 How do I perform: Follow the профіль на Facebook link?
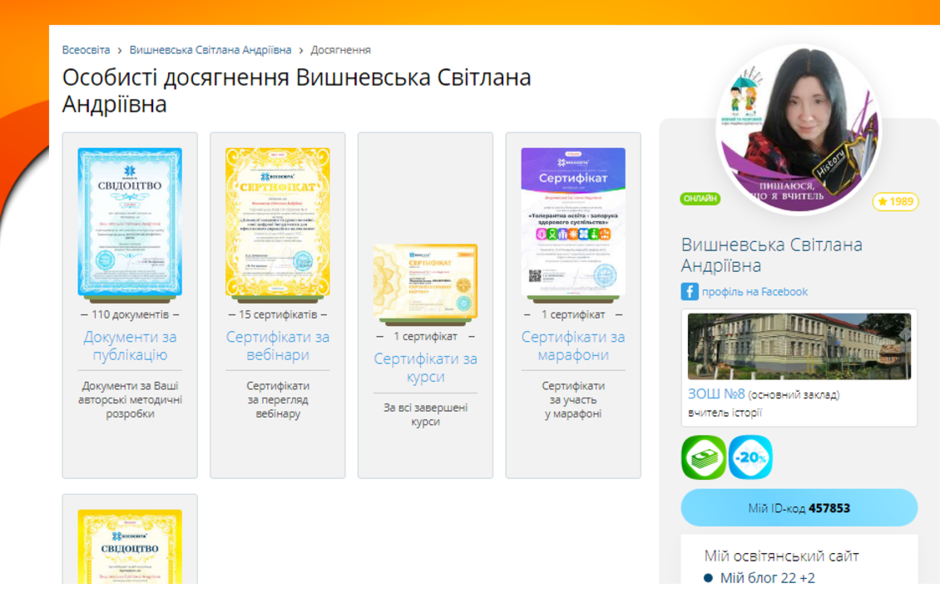pyautogui.click(x=755, y=292)
